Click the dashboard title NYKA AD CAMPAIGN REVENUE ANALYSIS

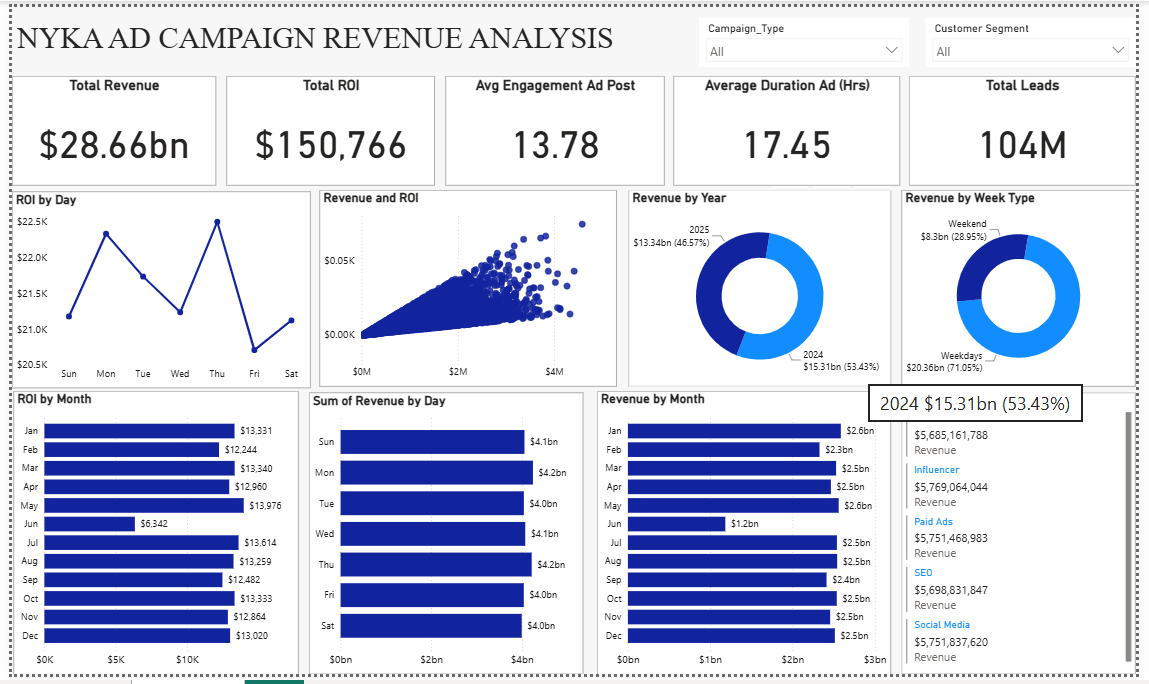coord(315,38)
